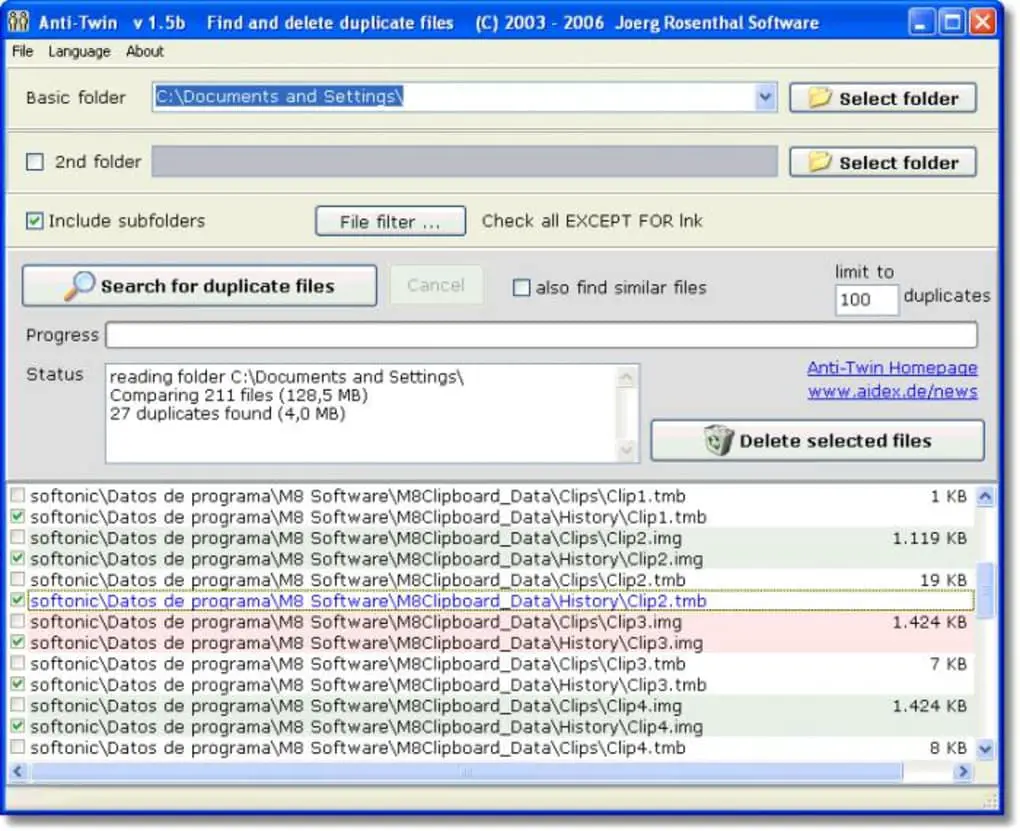Uncheck the History\Clip4.img file checkbox
Image resolution: width=1020 pixels, height=831 pixels.
[x=18, y=726]
